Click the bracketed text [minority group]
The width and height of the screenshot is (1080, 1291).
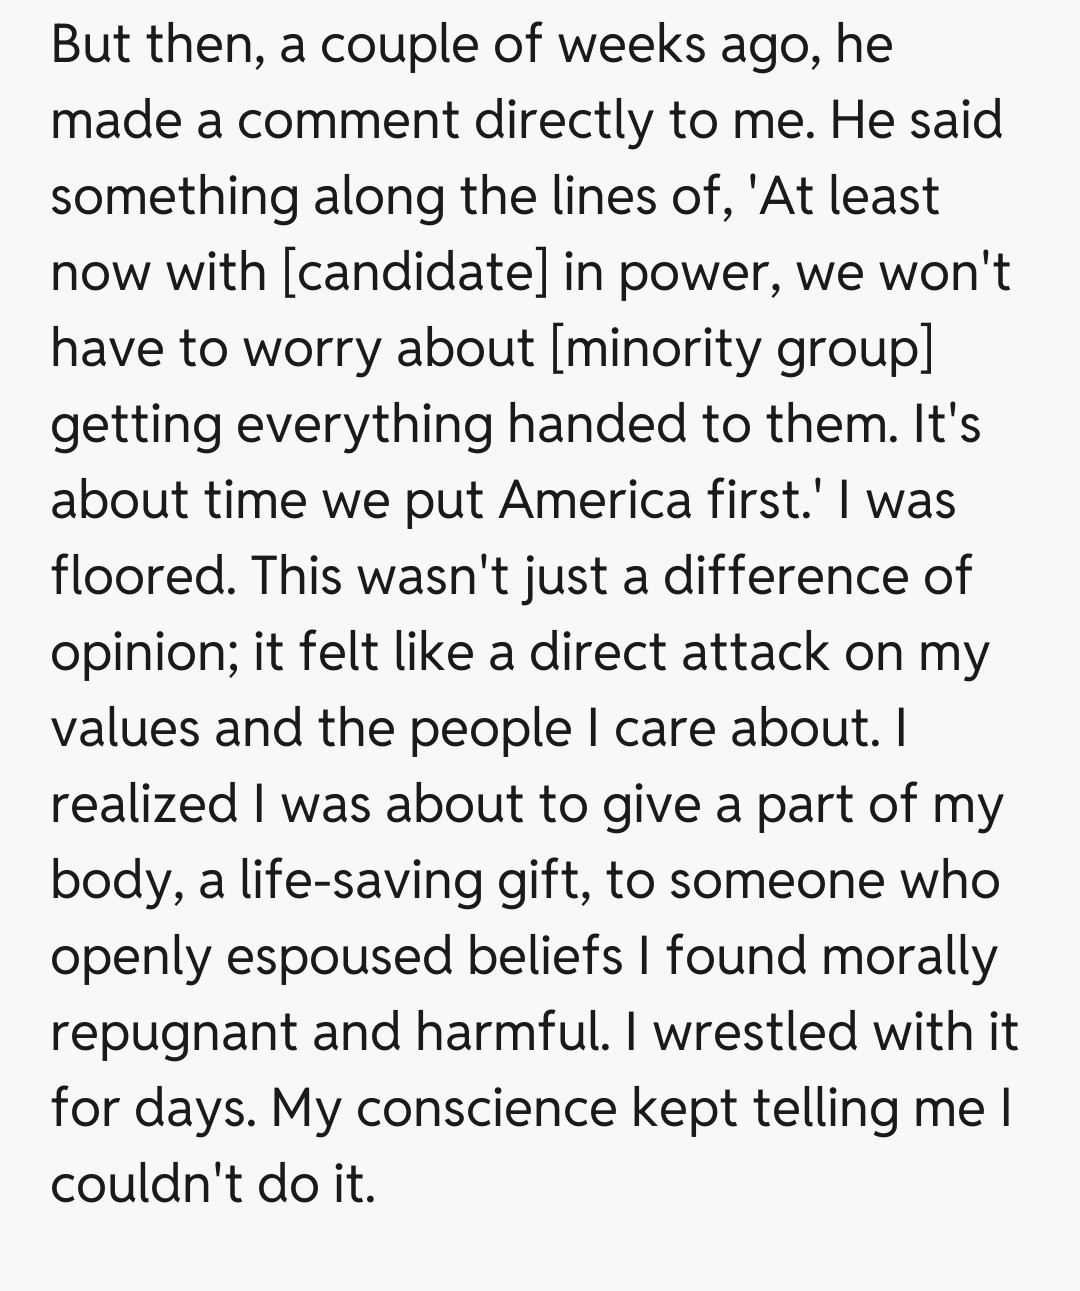coord(742,348)
